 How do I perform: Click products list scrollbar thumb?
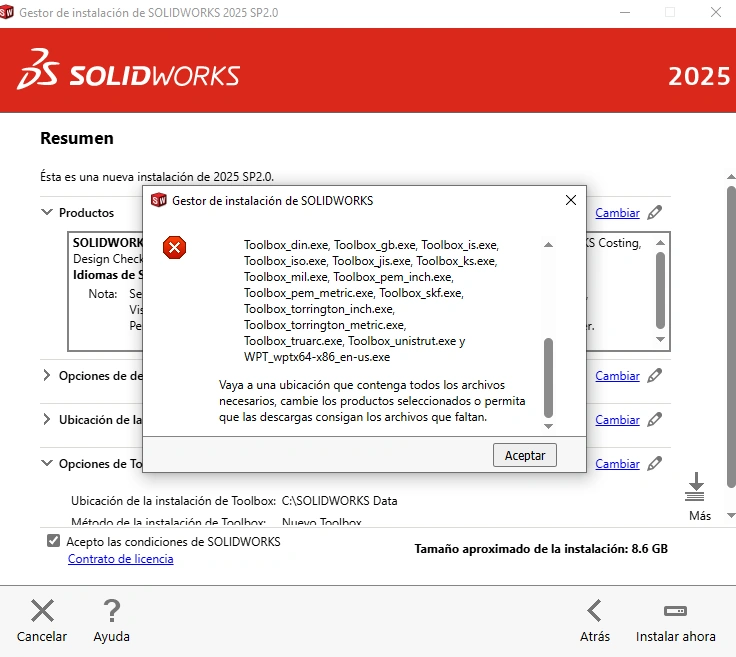pyautogui.click(x=660, y=290)
